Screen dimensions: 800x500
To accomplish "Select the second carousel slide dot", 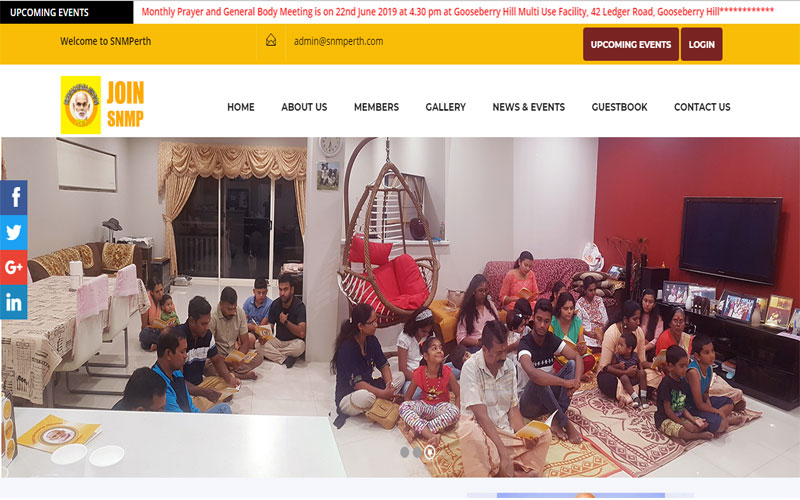I will 417,452.
